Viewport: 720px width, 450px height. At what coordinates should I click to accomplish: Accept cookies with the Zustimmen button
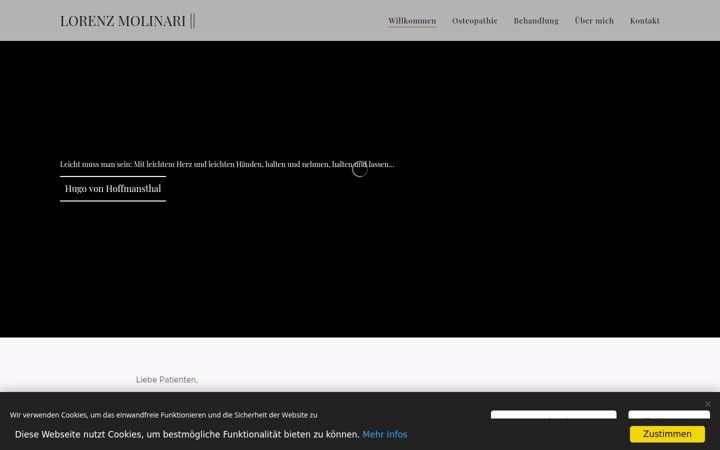click(x=667, y=434)
